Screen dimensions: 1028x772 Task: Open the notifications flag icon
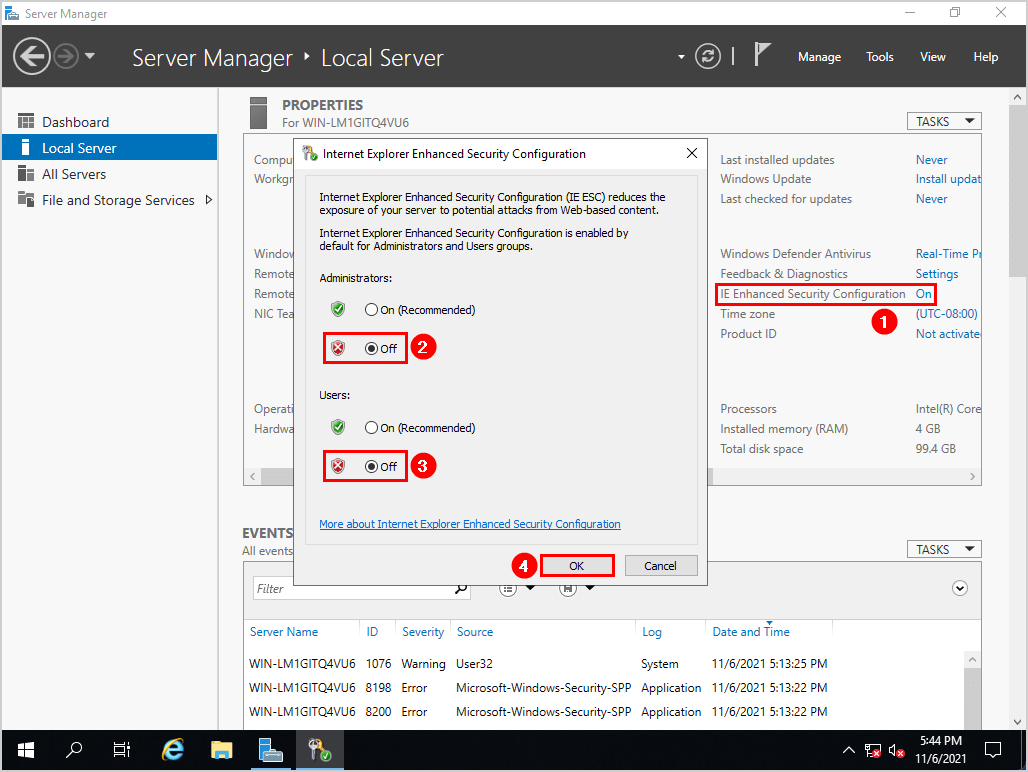[x=761, y=54]
